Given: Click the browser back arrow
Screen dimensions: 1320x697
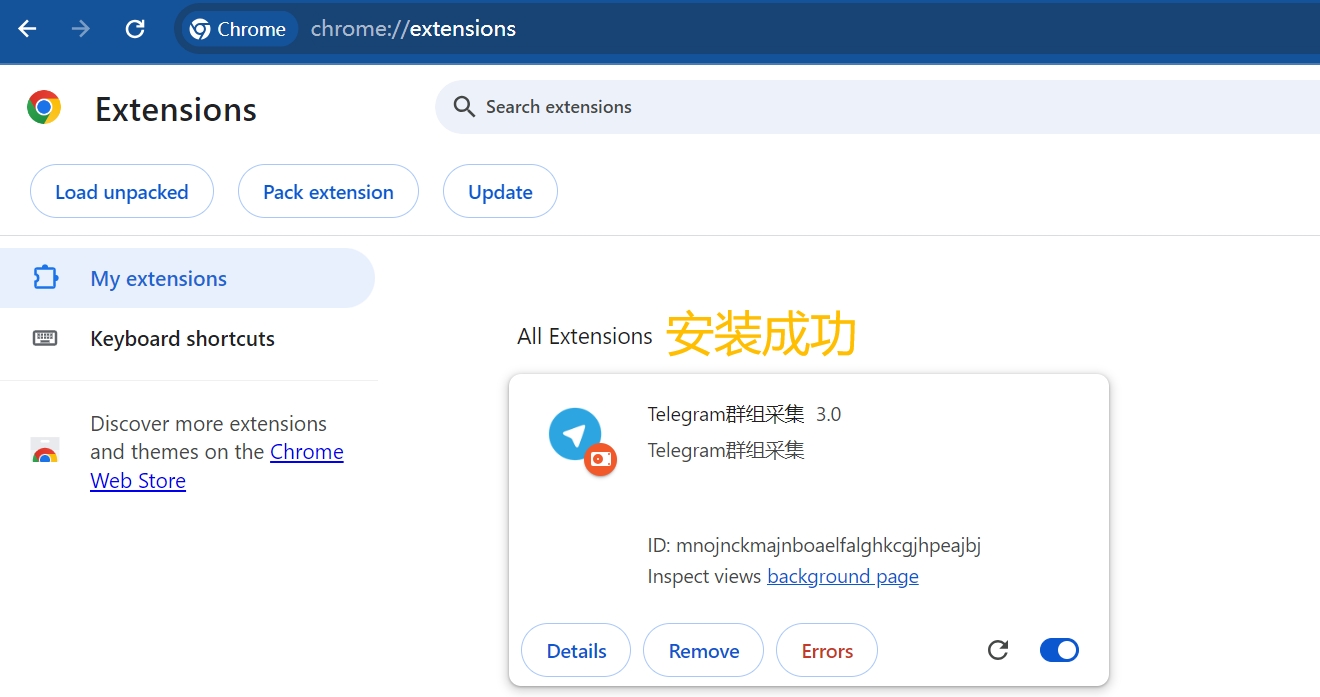Looking at the screenshot, I should tap(27, 29).
